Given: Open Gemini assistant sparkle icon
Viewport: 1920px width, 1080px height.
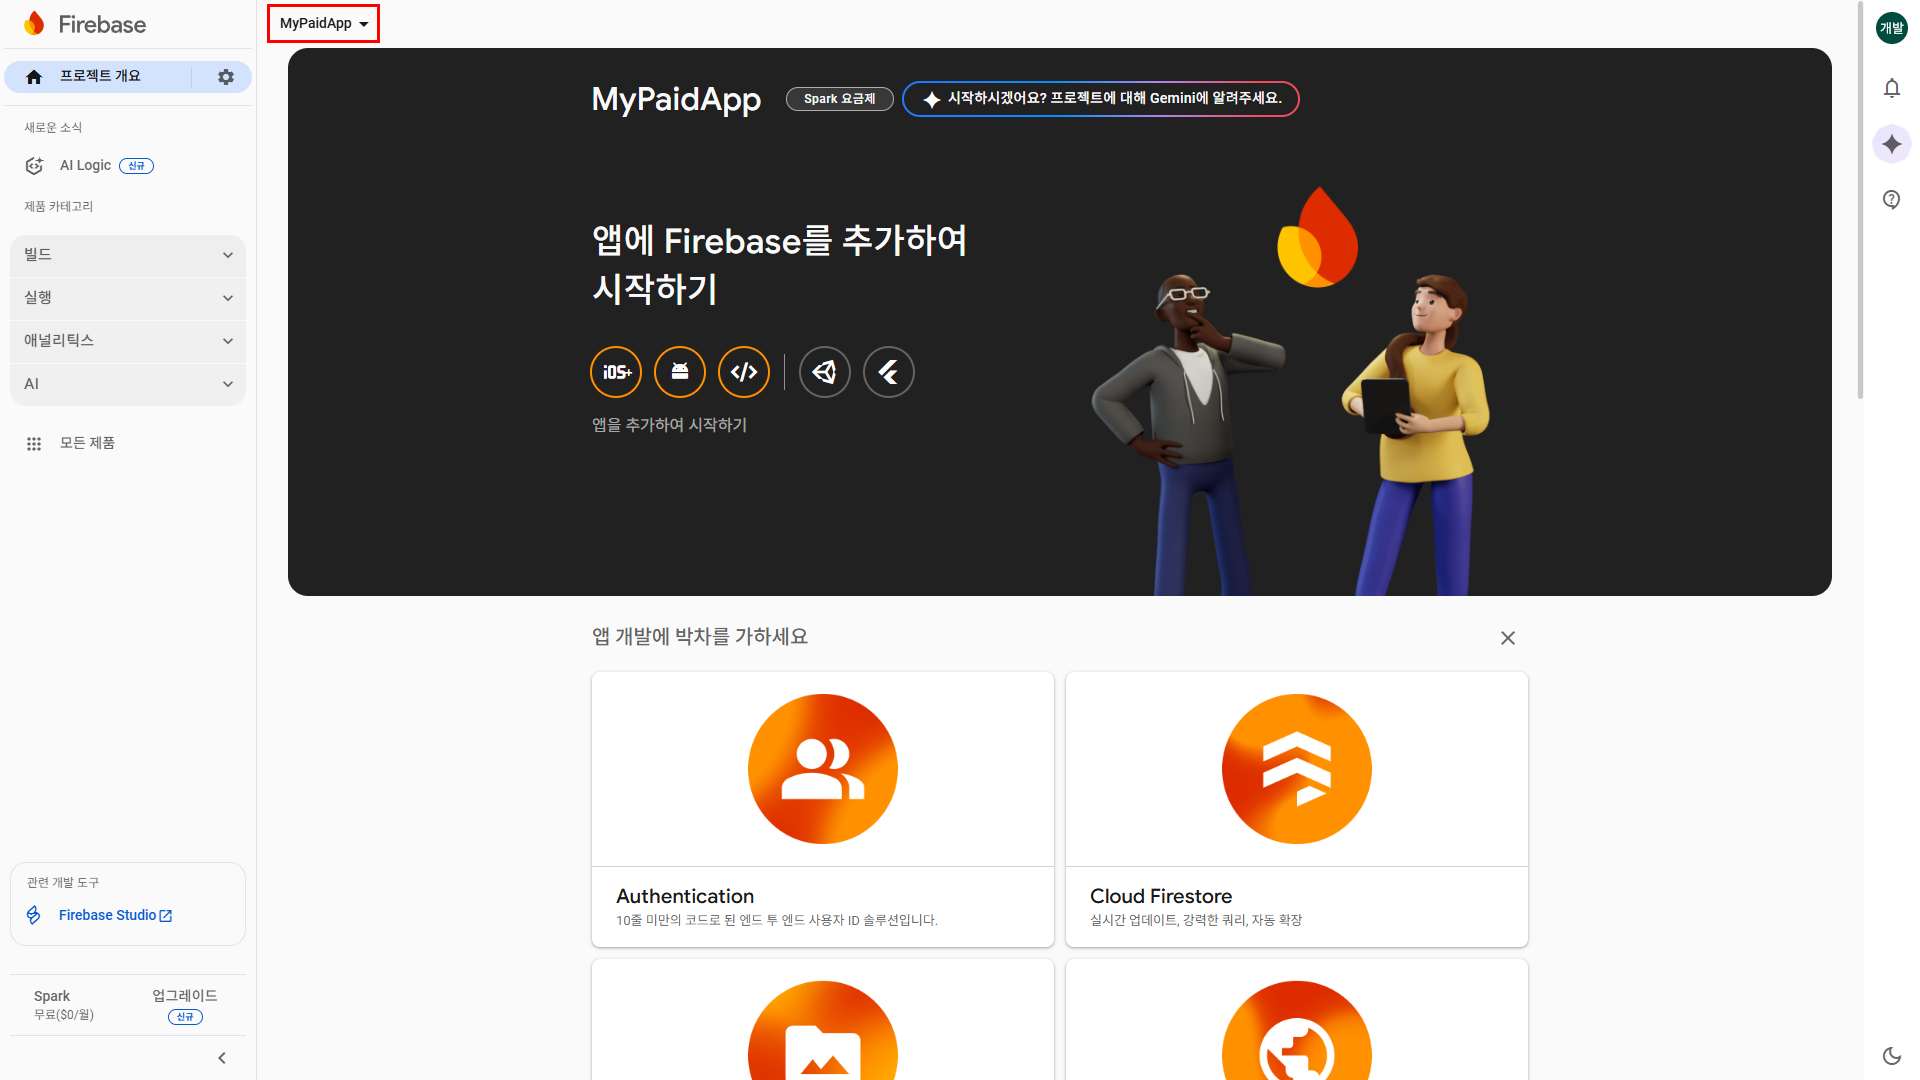Looking at the screenshot, I should [1891, 144].
